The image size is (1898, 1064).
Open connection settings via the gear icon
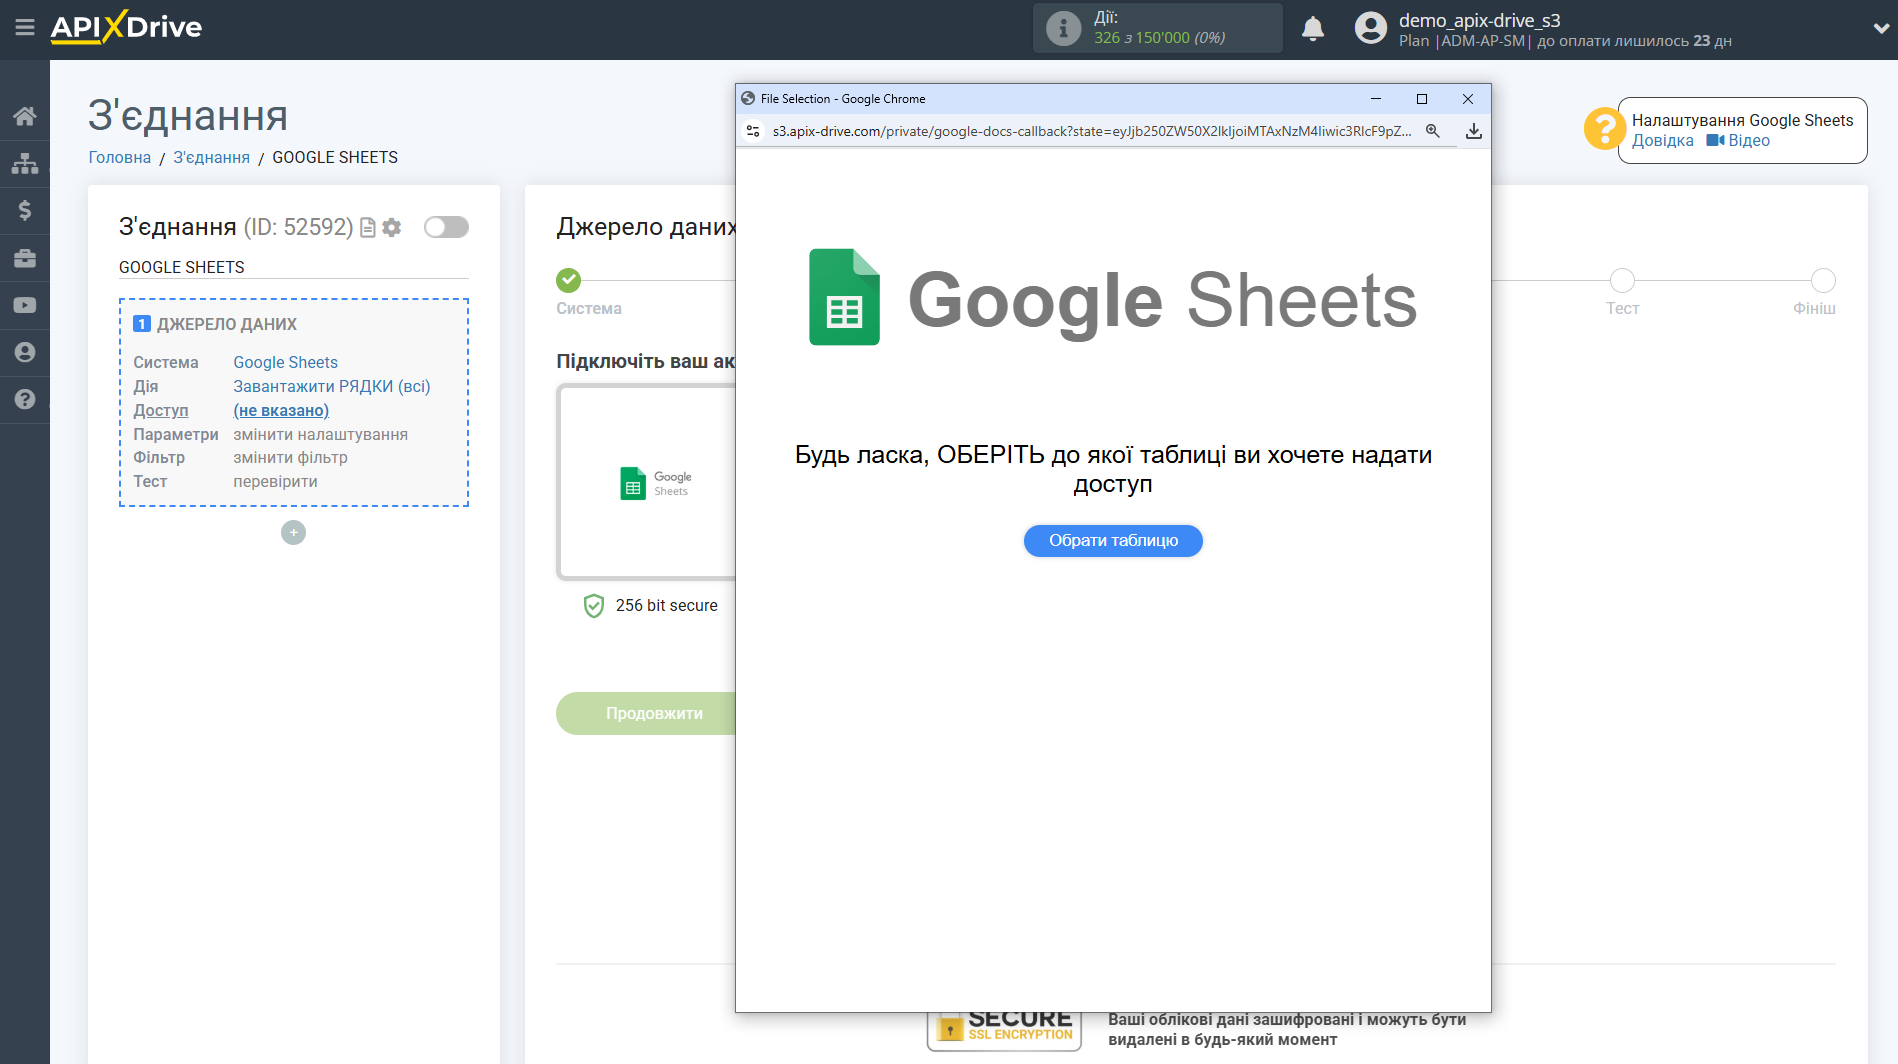tap(391, 227)
